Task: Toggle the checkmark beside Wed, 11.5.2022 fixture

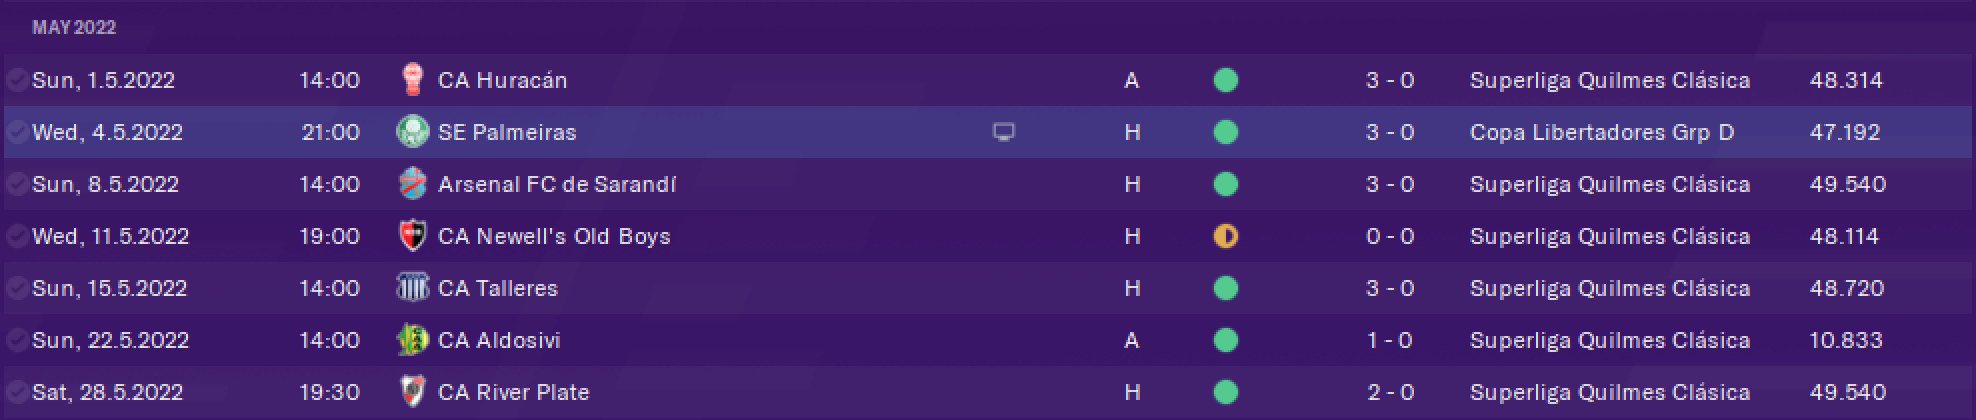Action: point(16,236)
